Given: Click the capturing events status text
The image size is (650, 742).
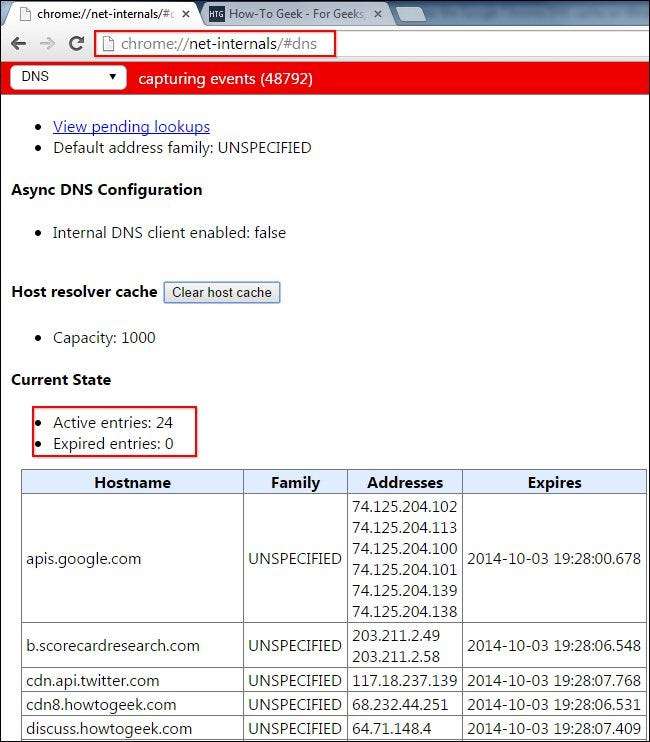Looking at the screenshot, I should coord(225,78).
